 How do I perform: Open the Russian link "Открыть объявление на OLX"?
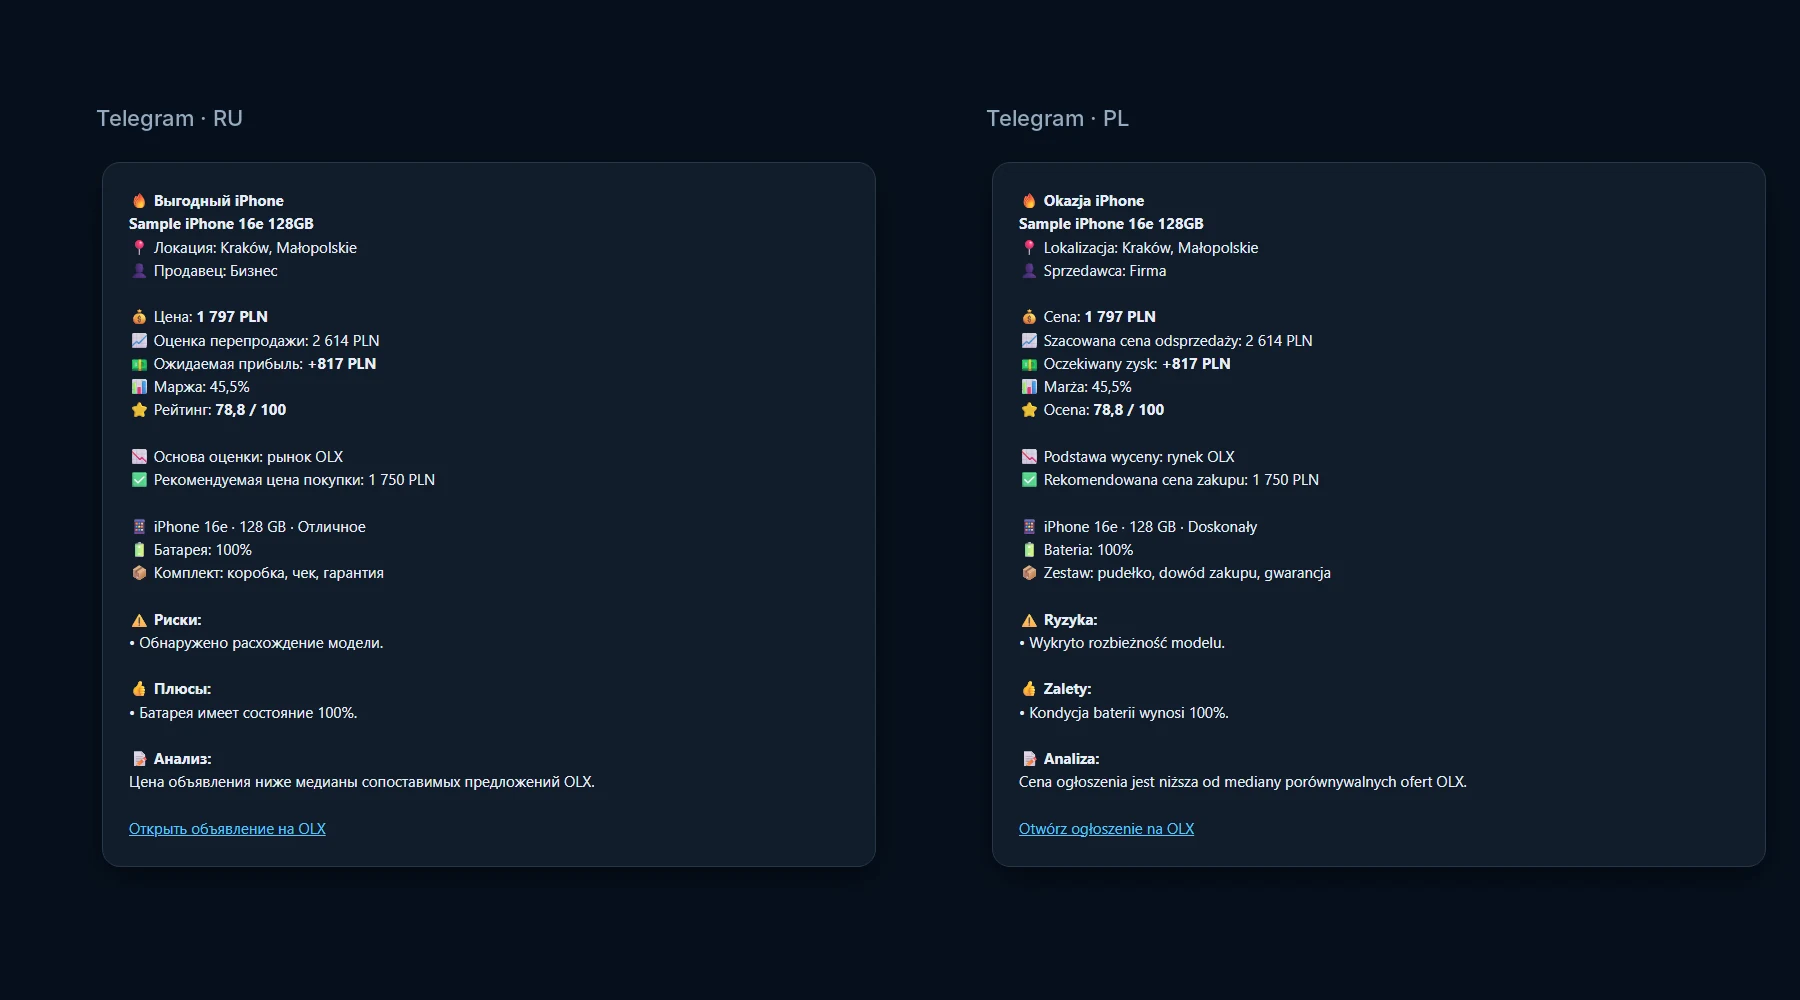(x=227, y=829)
